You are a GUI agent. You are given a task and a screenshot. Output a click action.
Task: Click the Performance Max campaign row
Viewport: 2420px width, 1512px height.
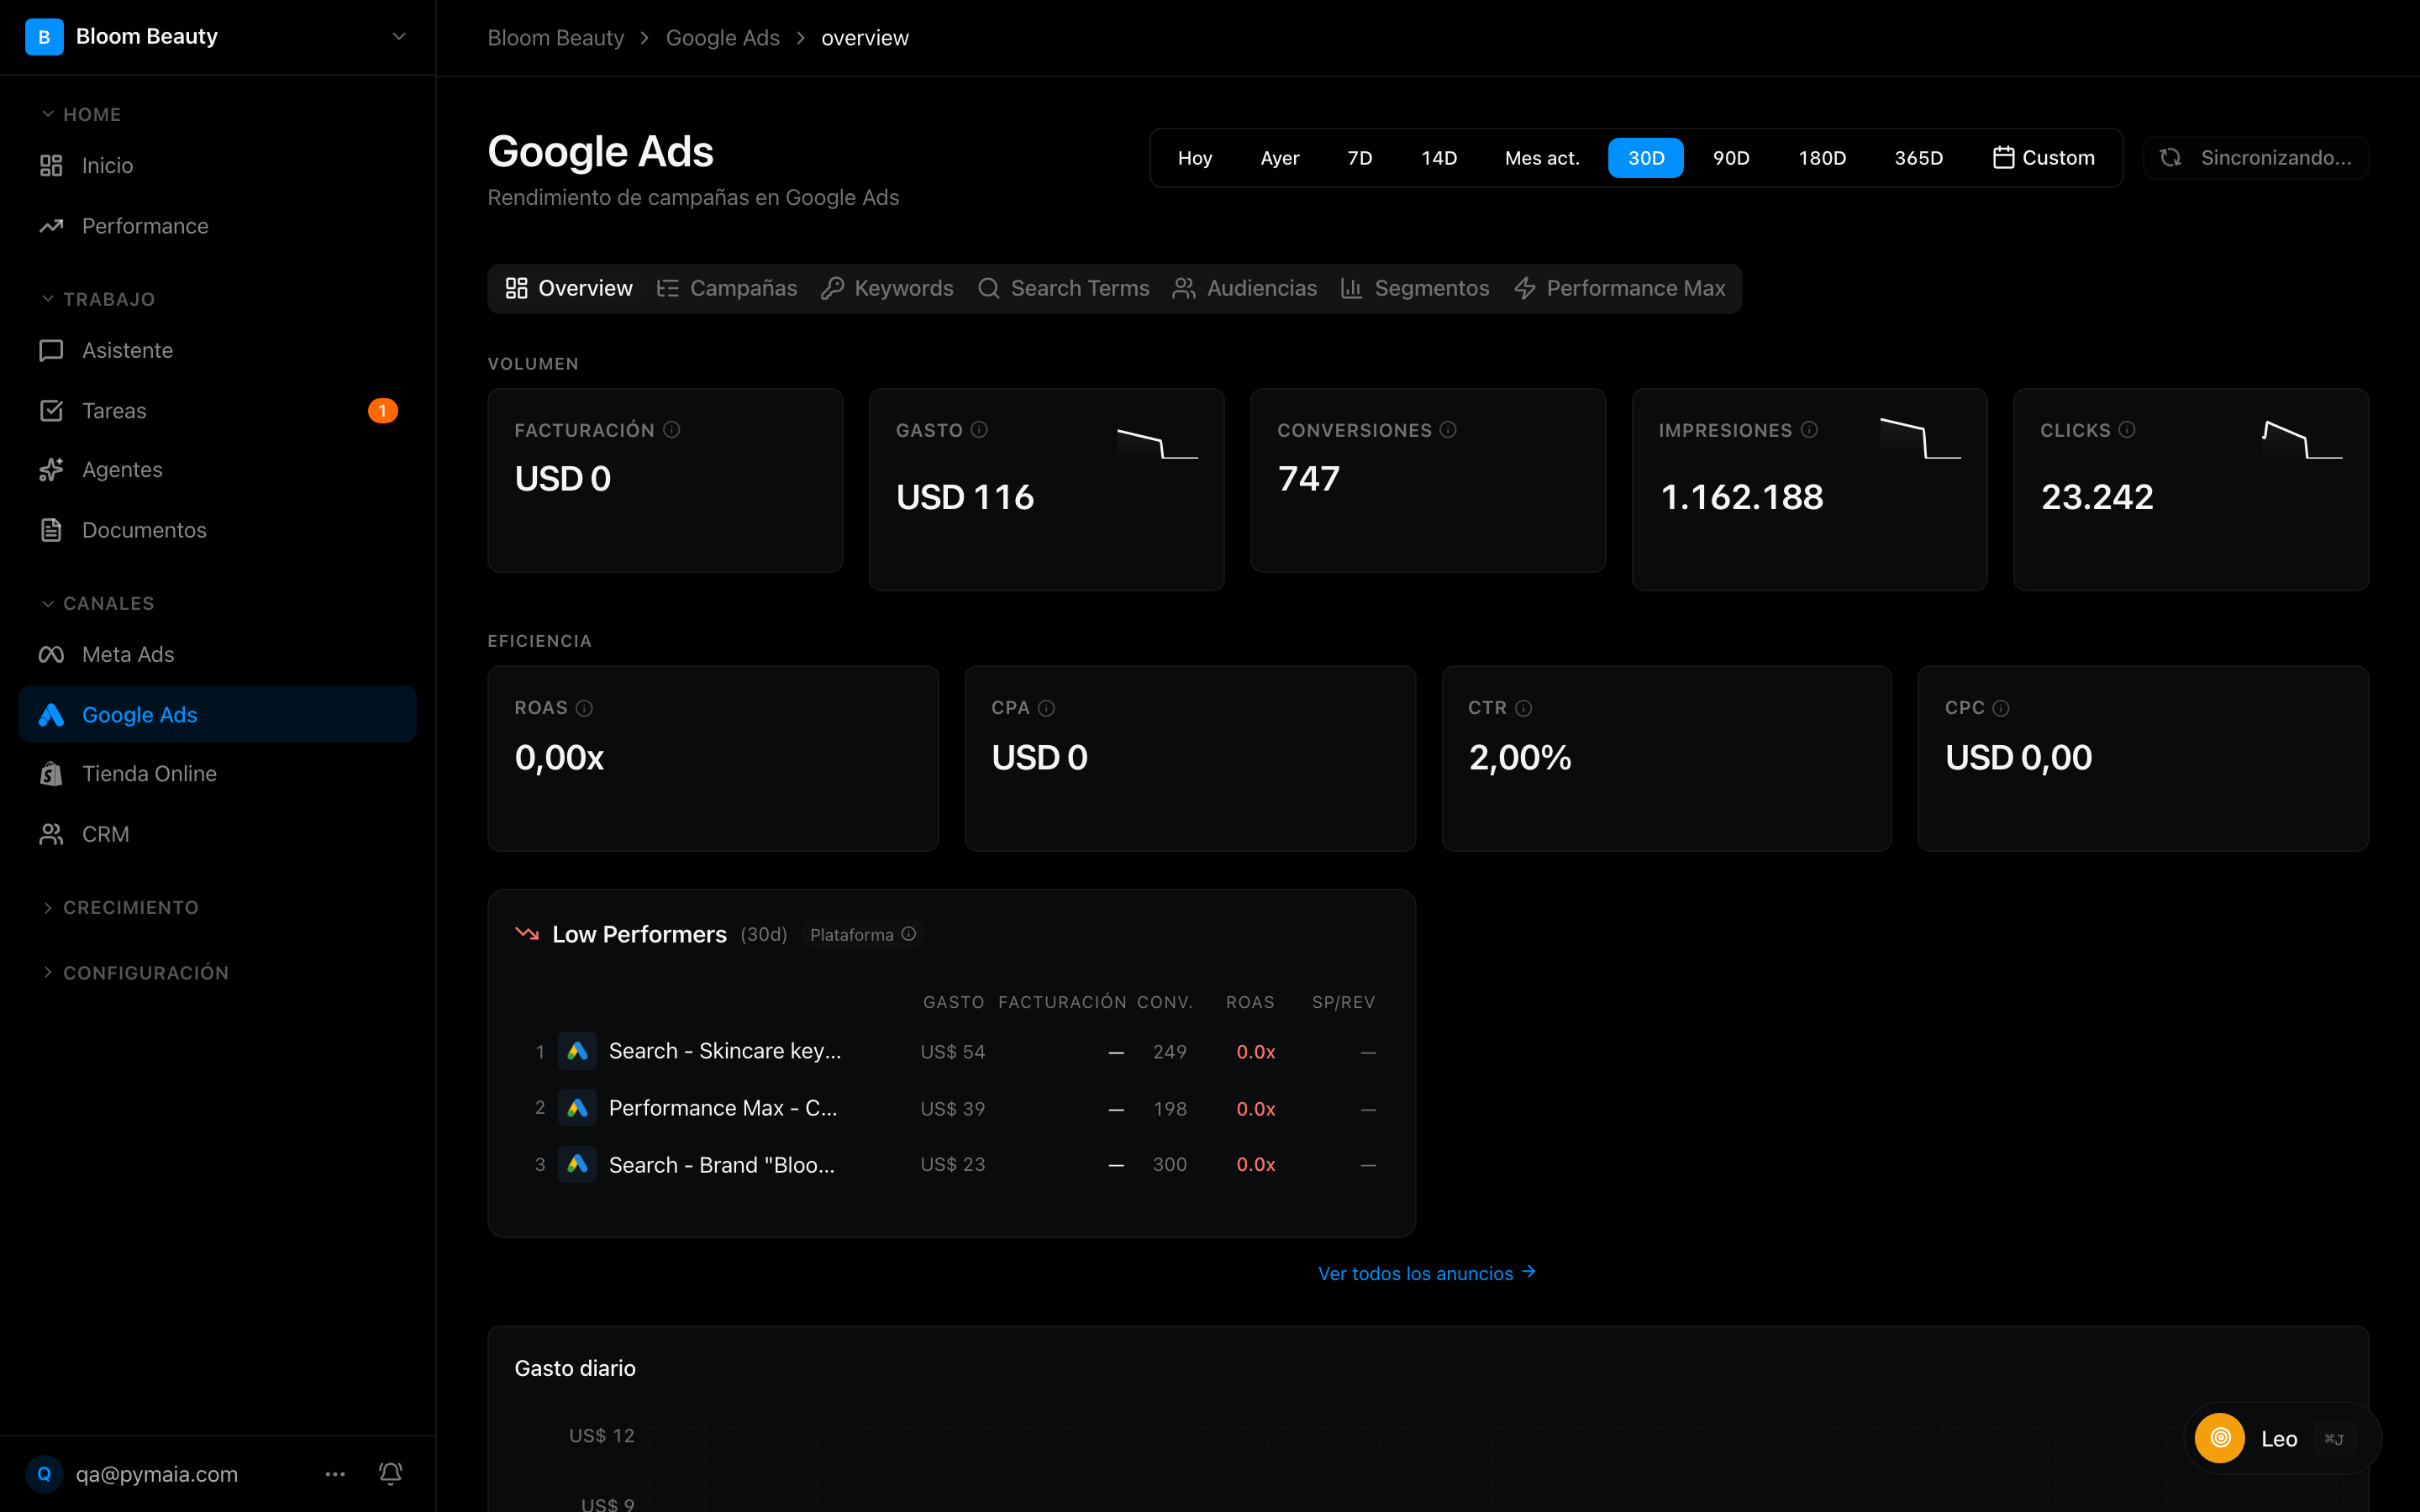point(952,1108)
